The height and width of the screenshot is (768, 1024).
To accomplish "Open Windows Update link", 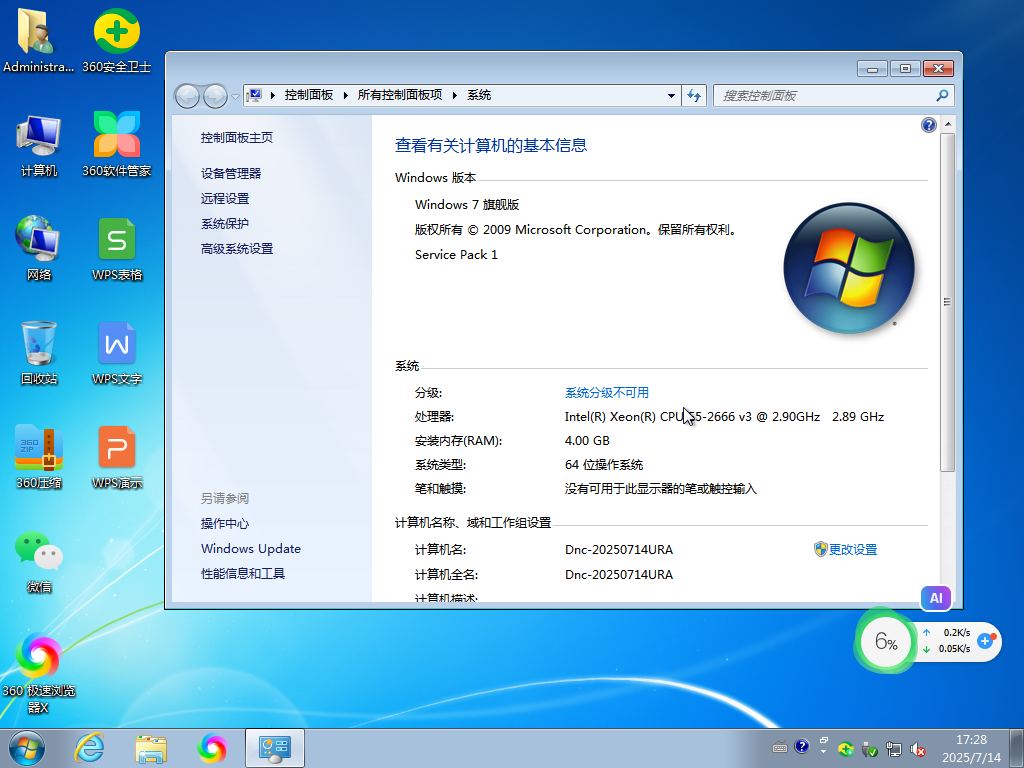I will (x=251, y=549).
